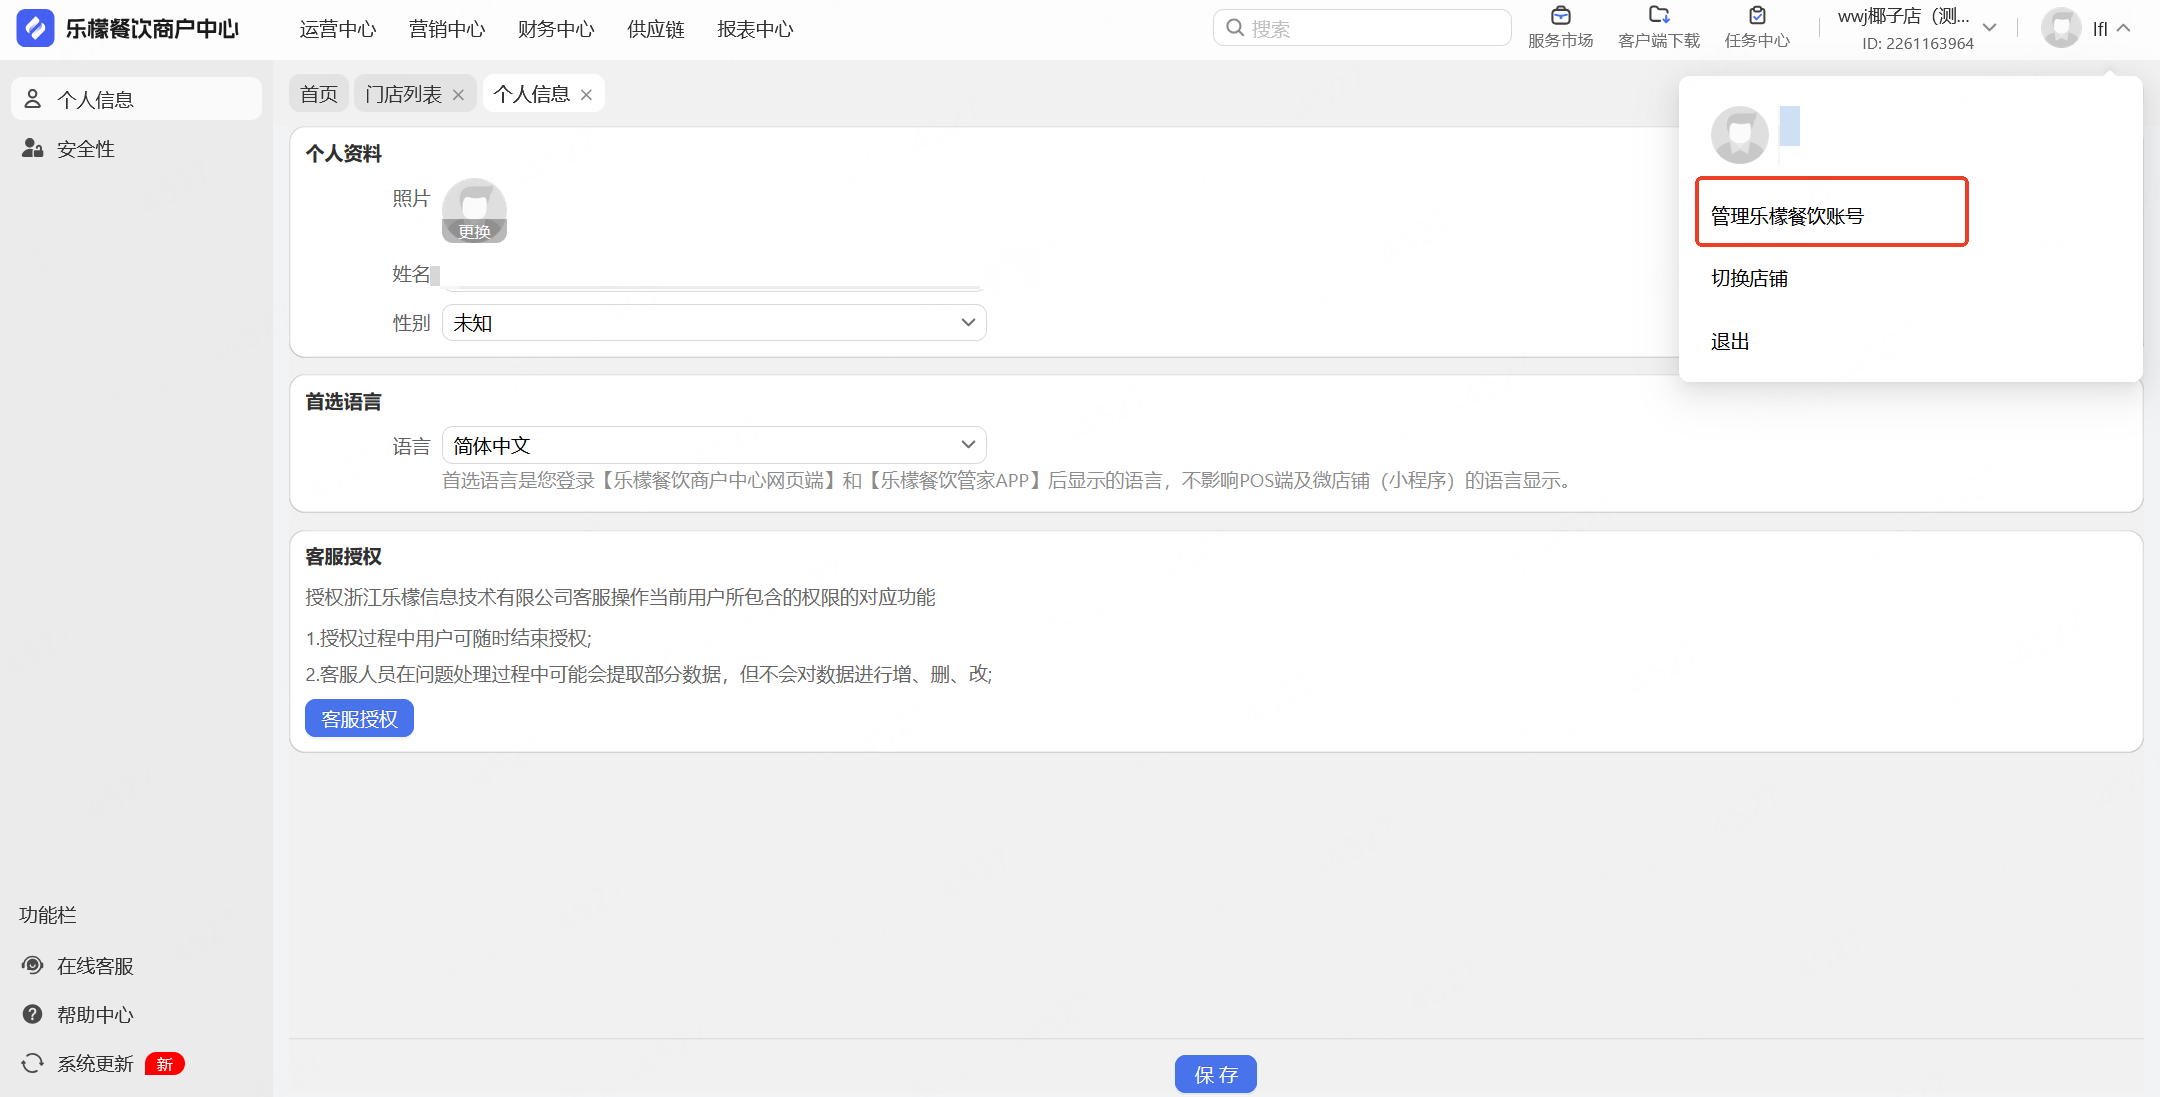The image size is (2160, 1097).
Task: Select 安全性 in the sidebar
Action: [85, 149]
